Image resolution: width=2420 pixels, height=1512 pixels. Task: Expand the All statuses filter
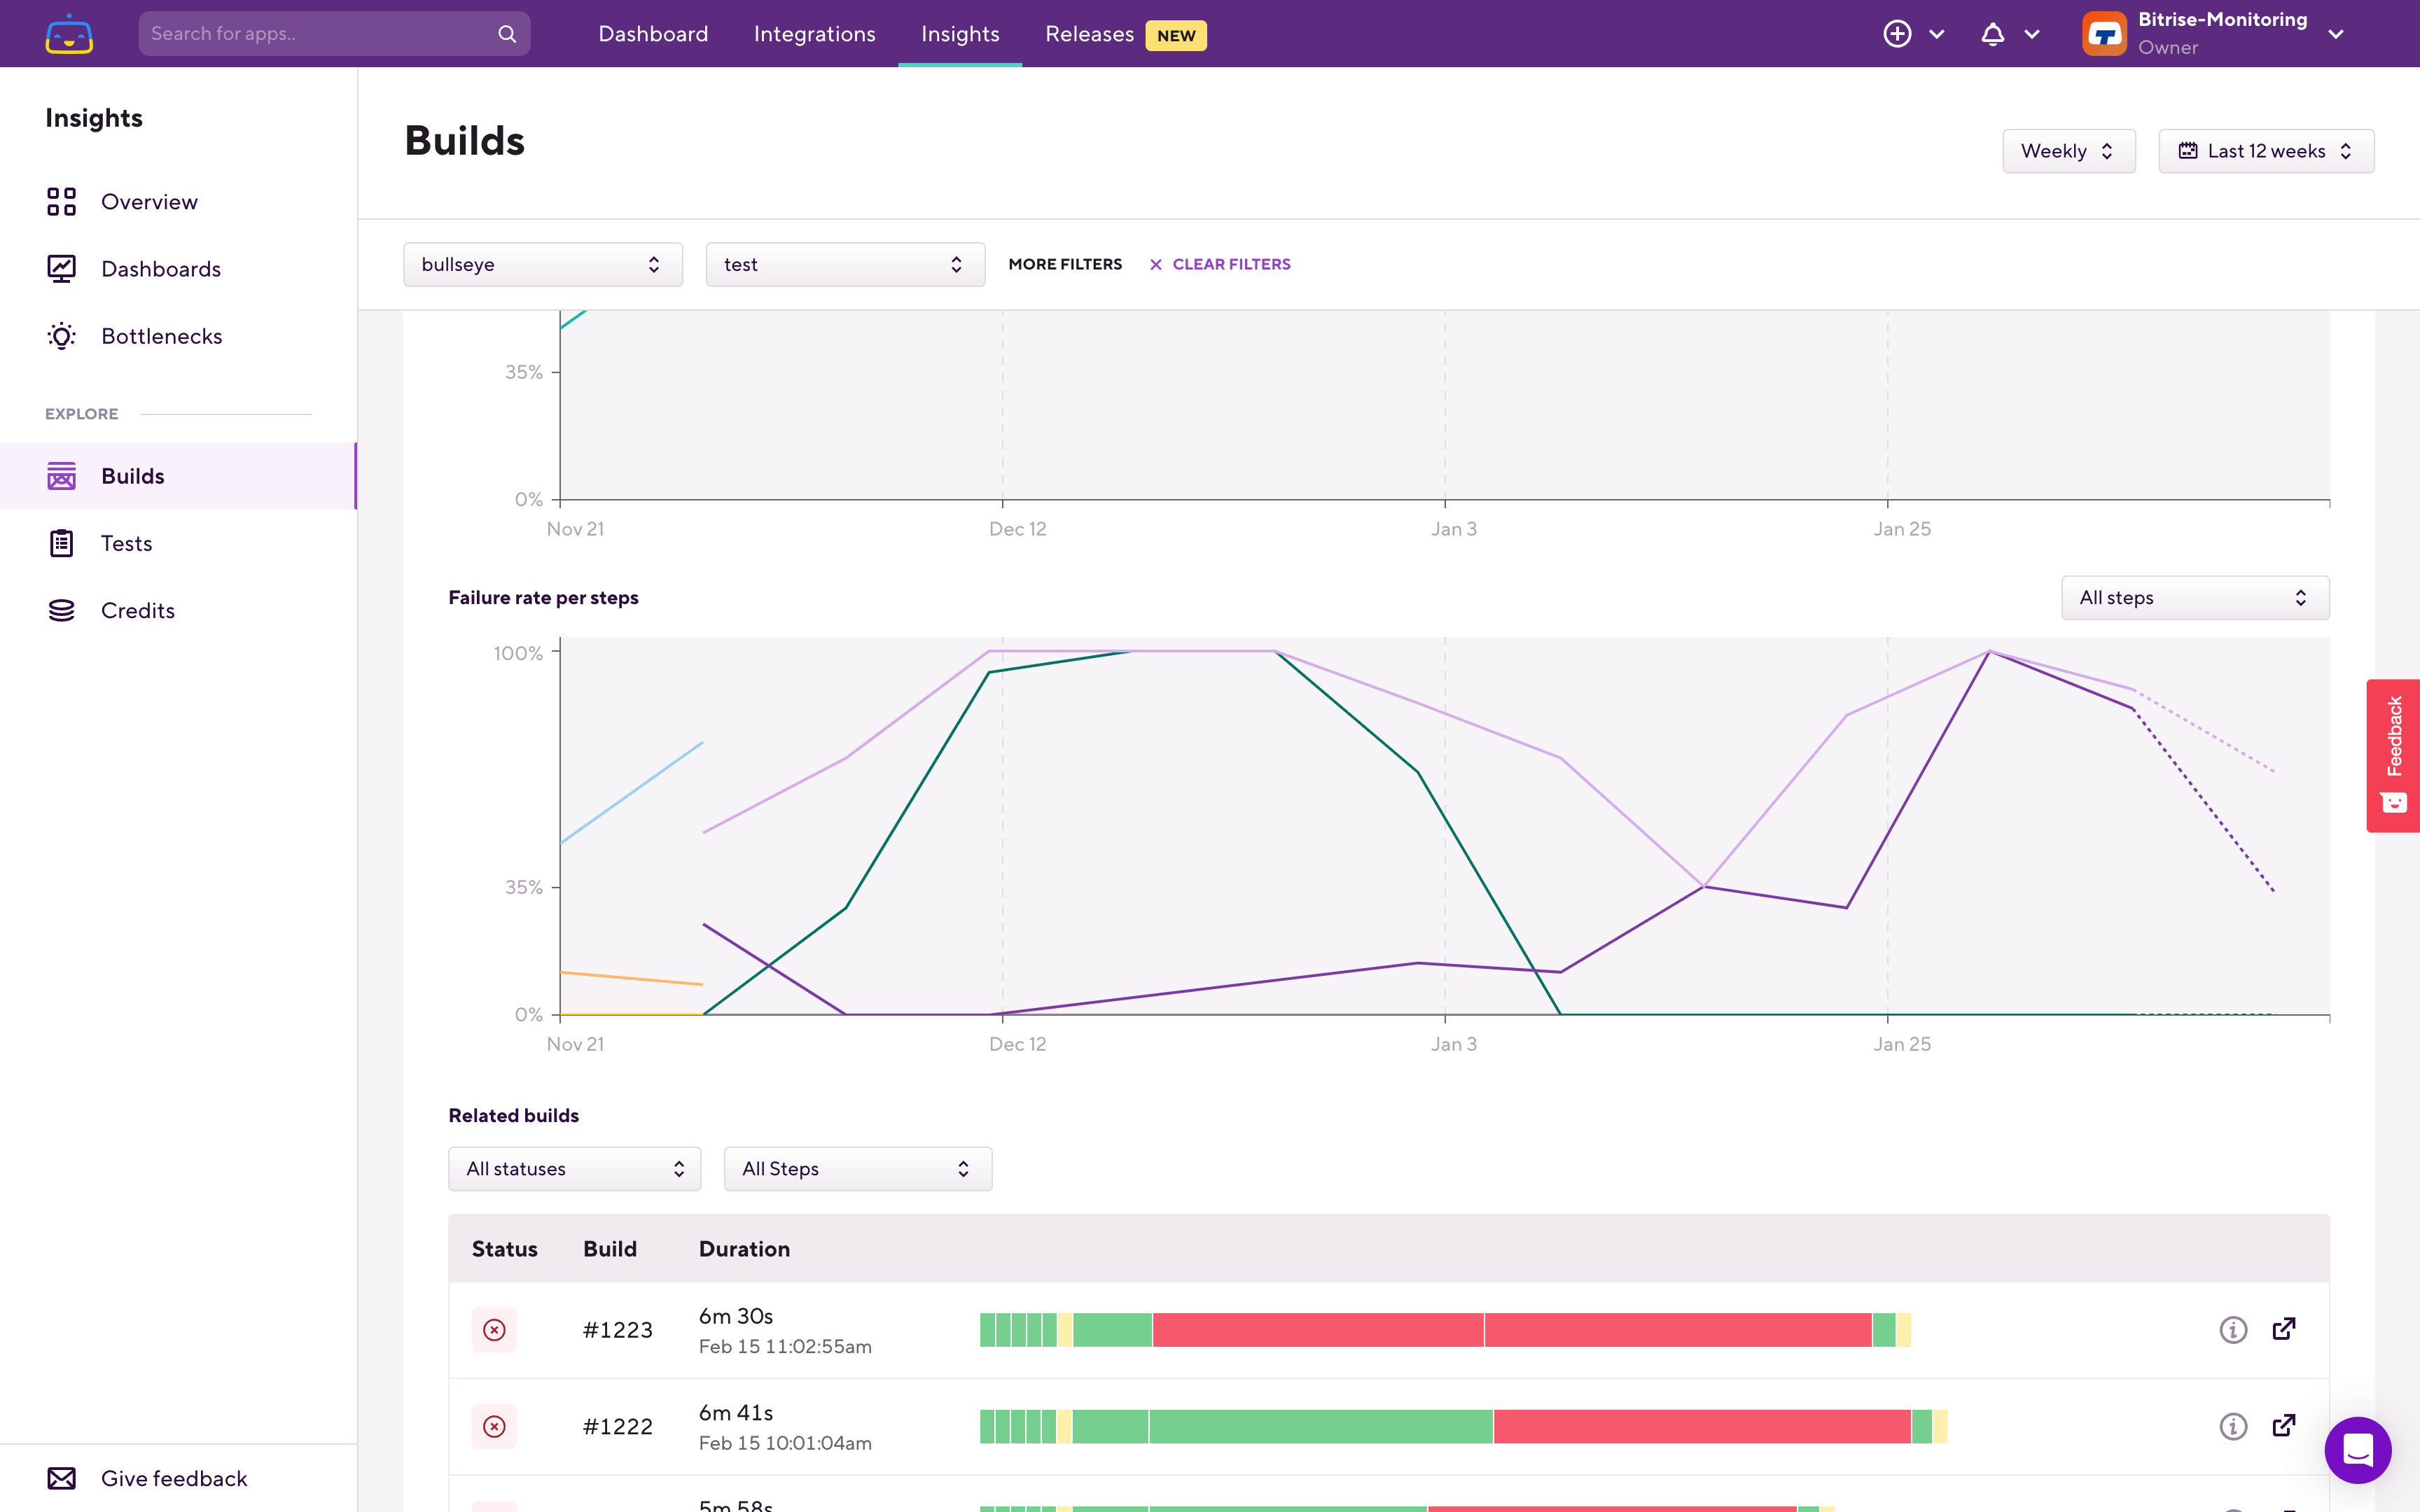click(x=574, y=1169)
